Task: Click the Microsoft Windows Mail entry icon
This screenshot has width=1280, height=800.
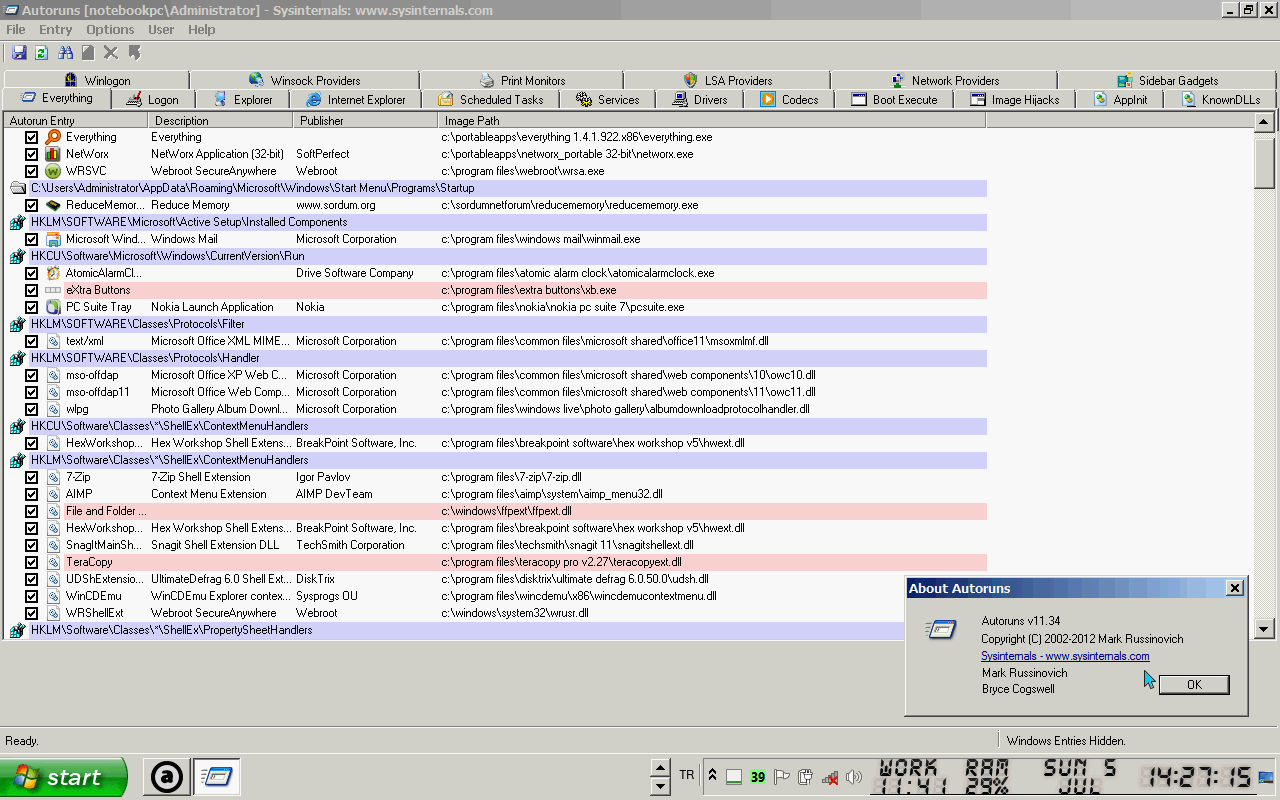Action: click(x=54, y=239)
